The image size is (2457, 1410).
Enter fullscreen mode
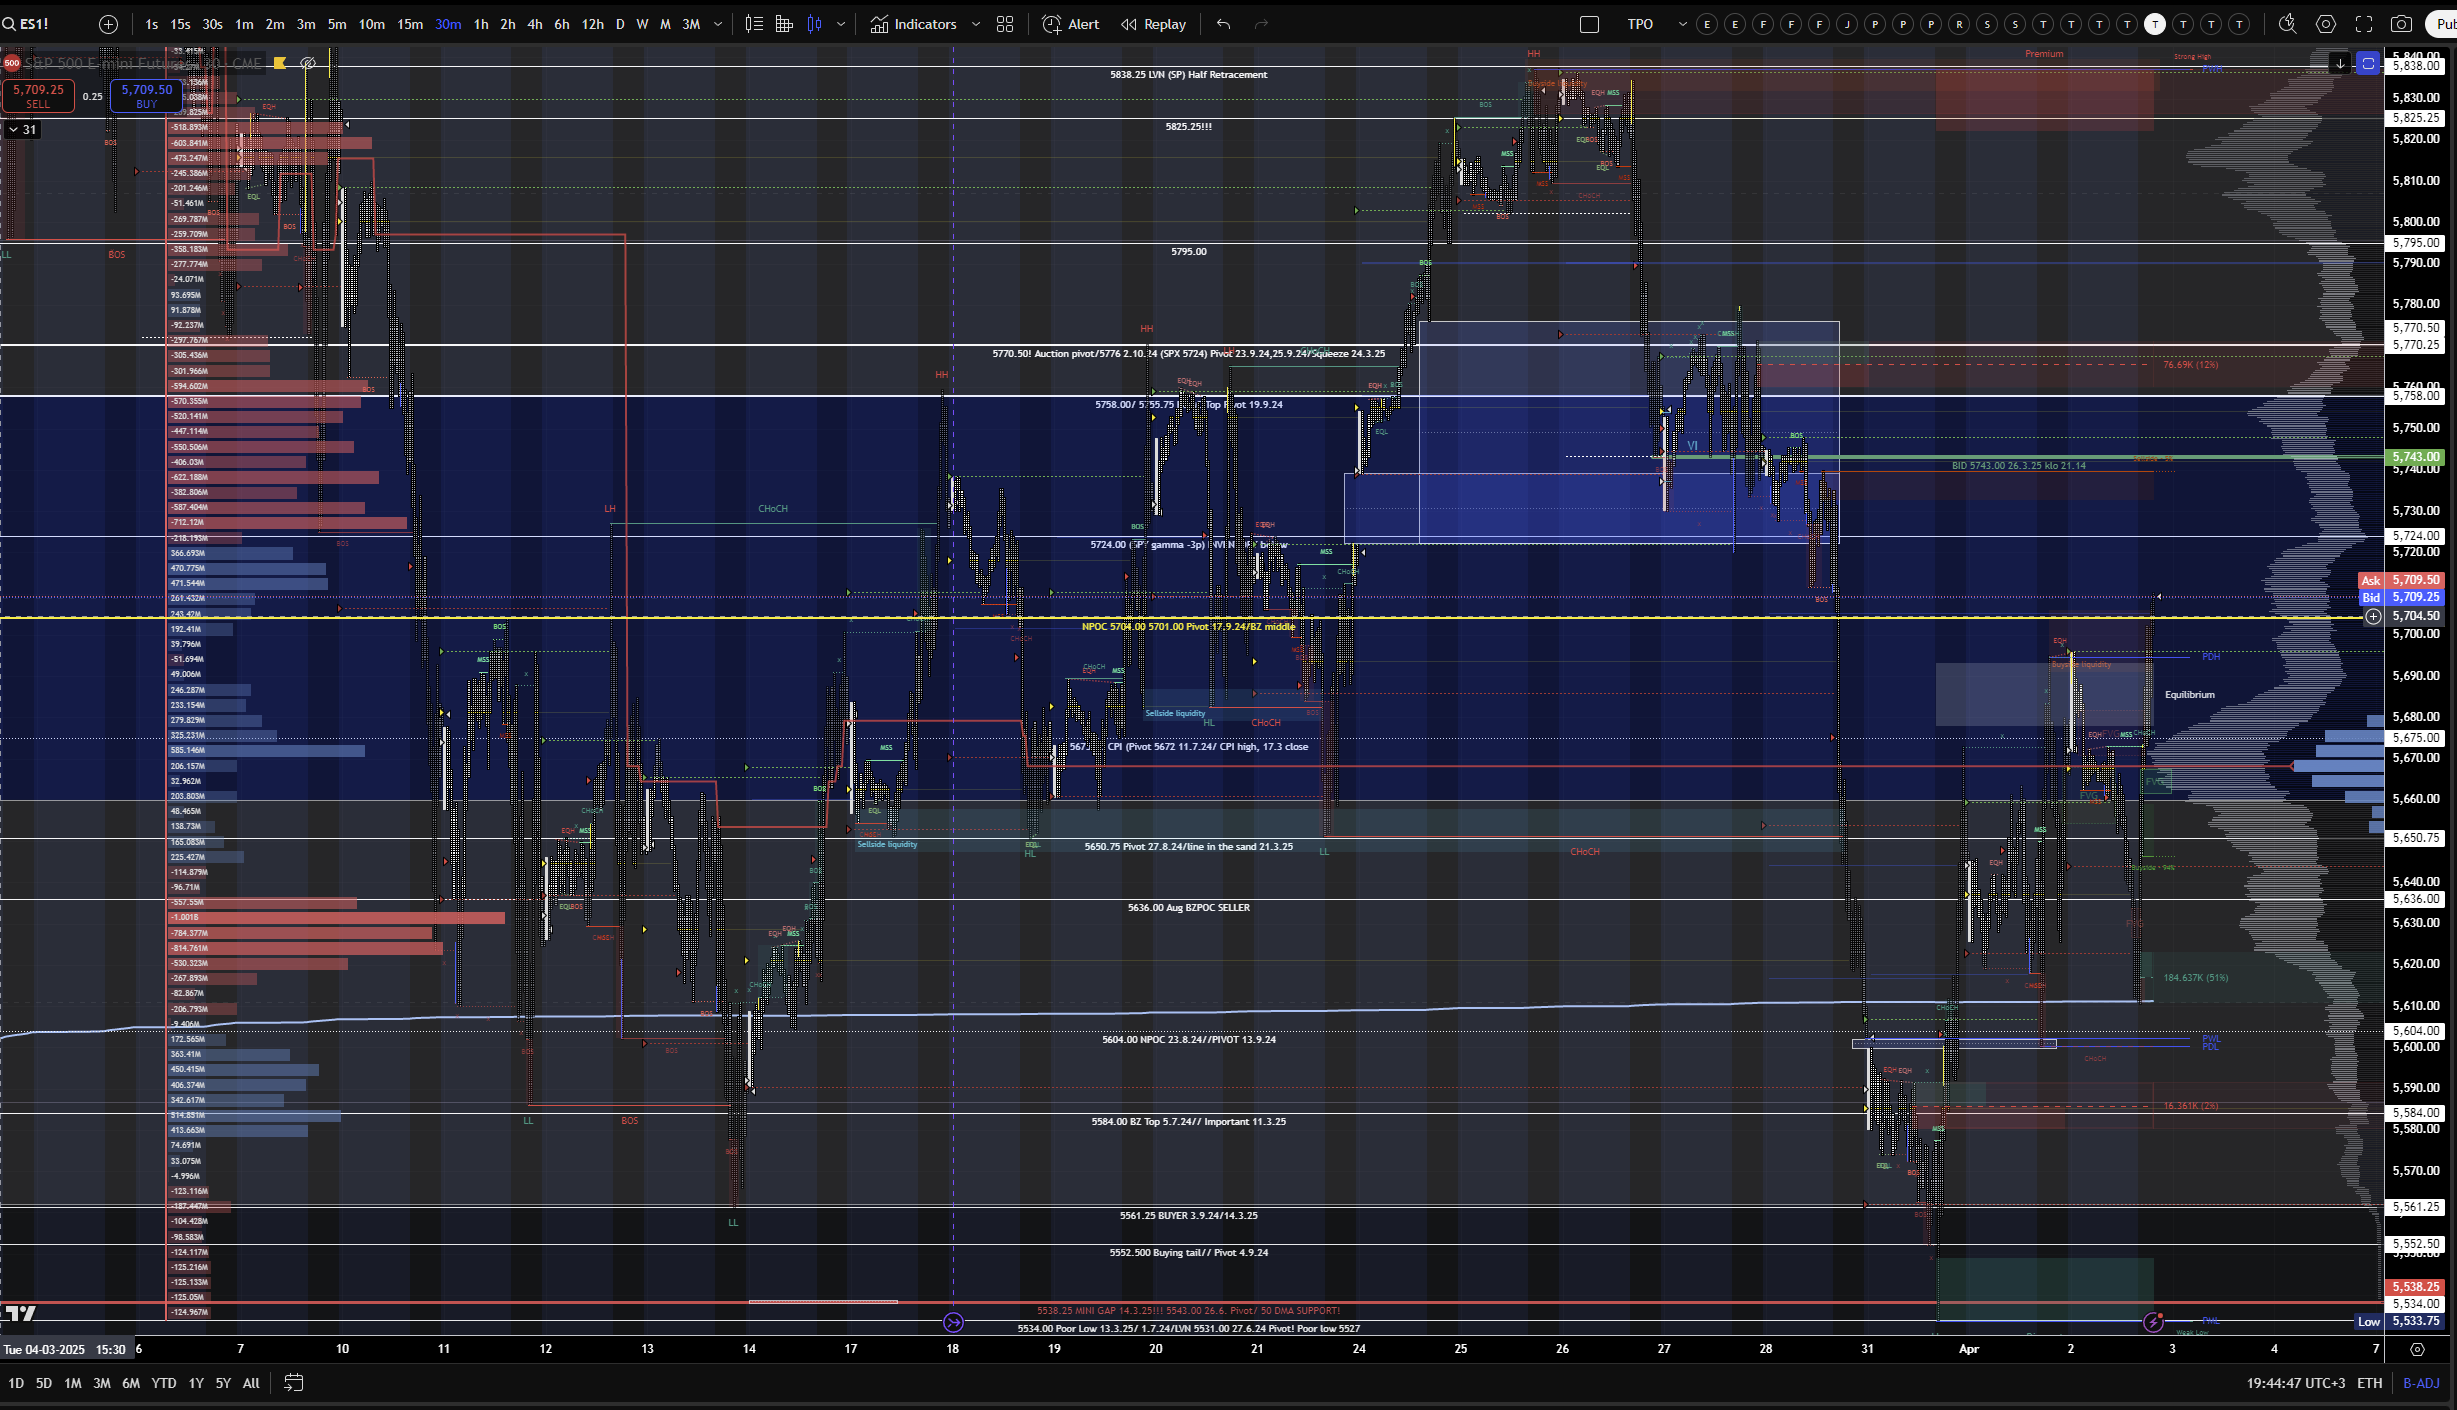2364,24
